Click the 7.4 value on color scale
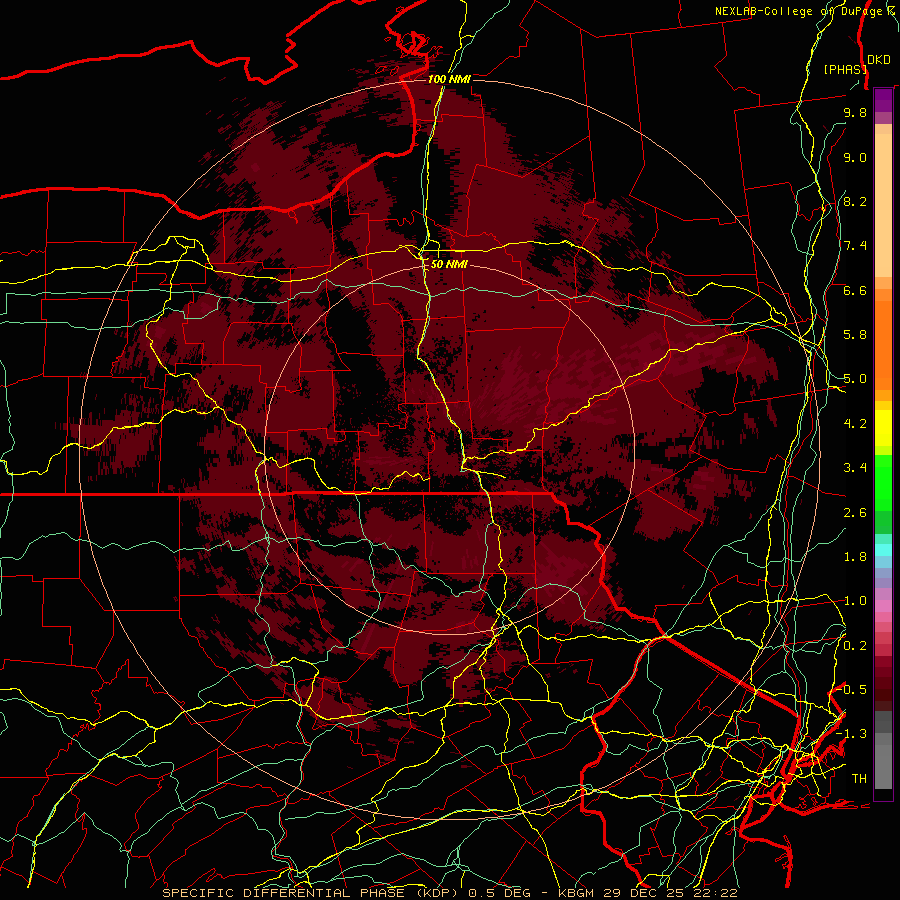Viewport: 900px width, 900px height. point(855,246)
